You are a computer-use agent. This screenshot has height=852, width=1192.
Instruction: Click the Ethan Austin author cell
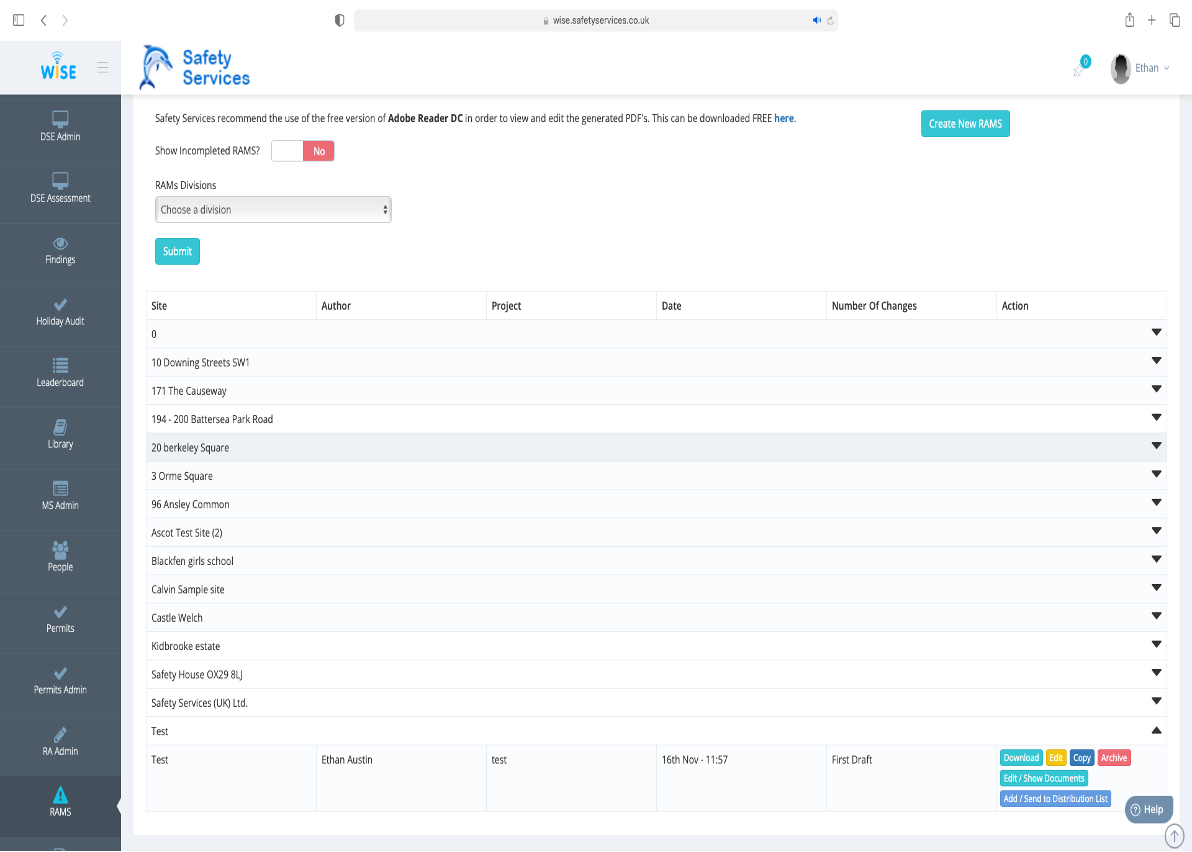click(x=401, y=778)
